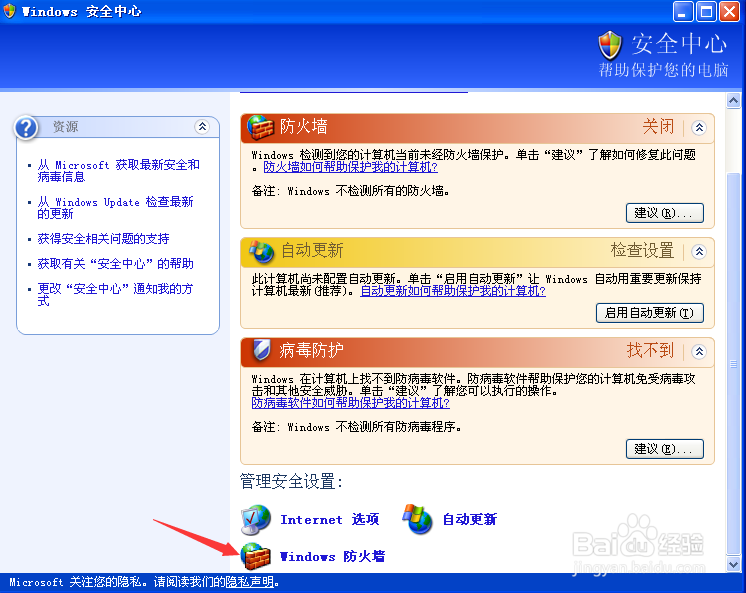The image size is (746, 593).
Task: Open the 隐私声明 link in status bar
Action: point(249,582)
